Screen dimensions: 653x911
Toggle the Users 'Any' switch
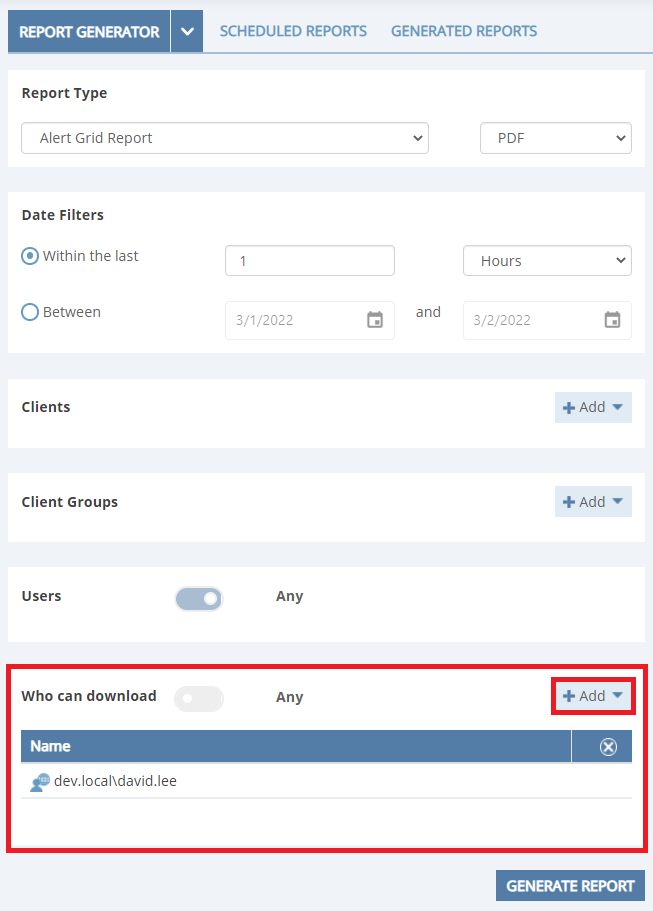(x=199, y=598)
